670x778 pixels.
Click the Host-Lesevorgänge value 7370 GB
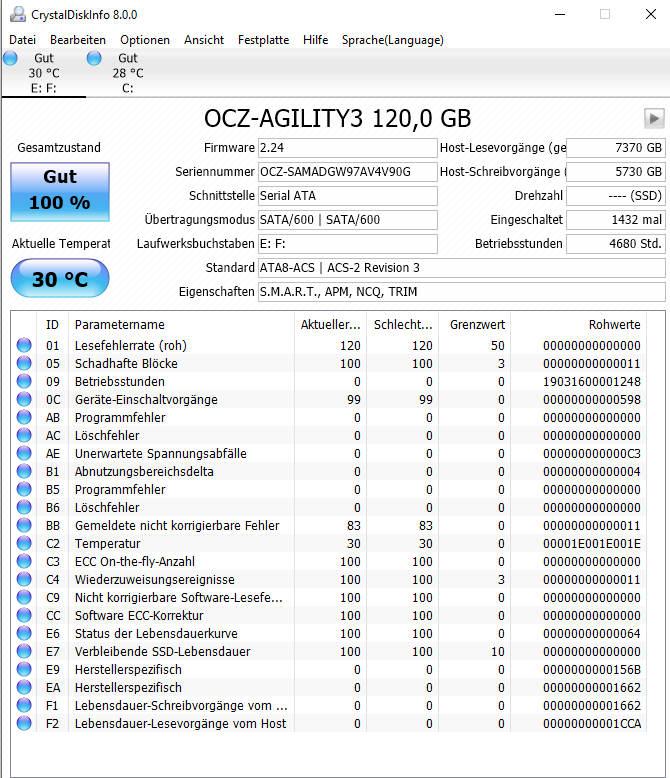(x=616, y=148)
